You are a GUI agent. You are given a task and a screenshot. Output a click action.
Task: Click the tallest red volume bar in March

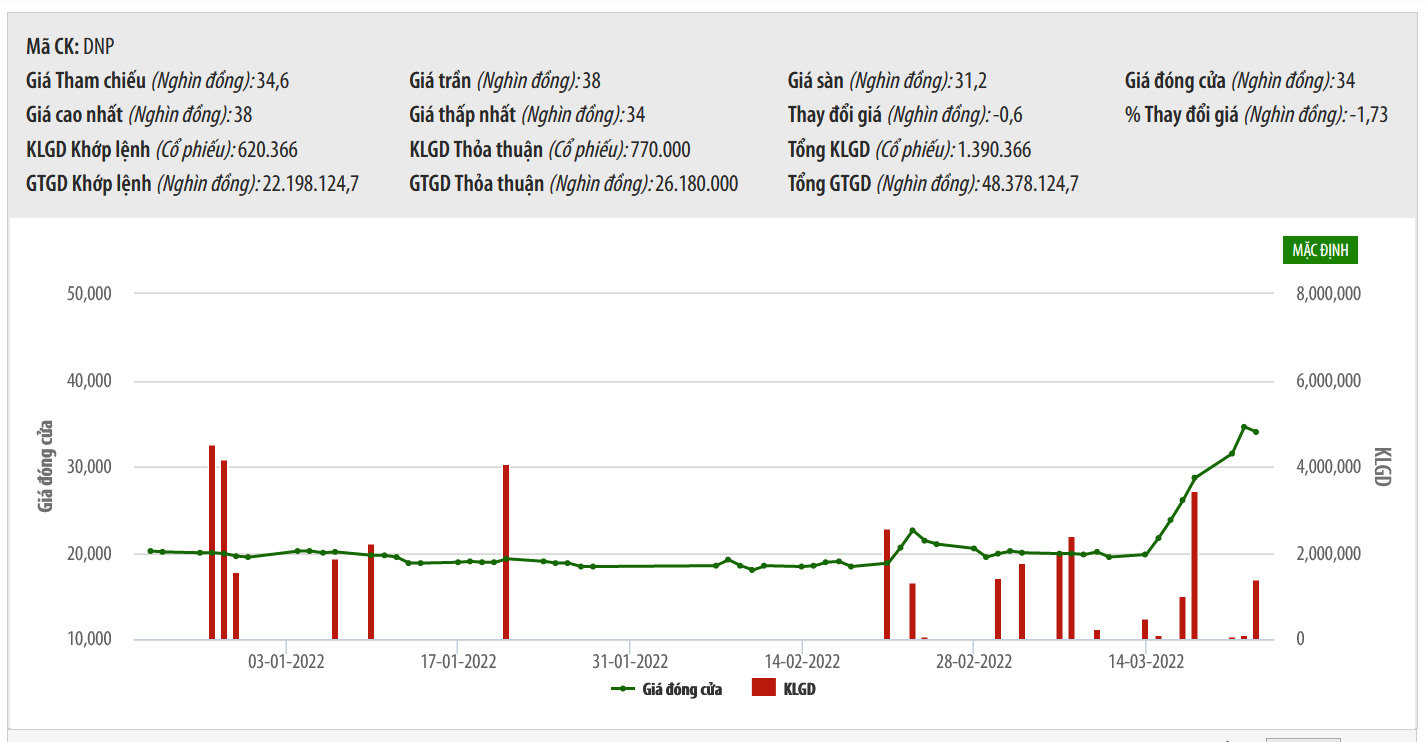(1194, 565)
